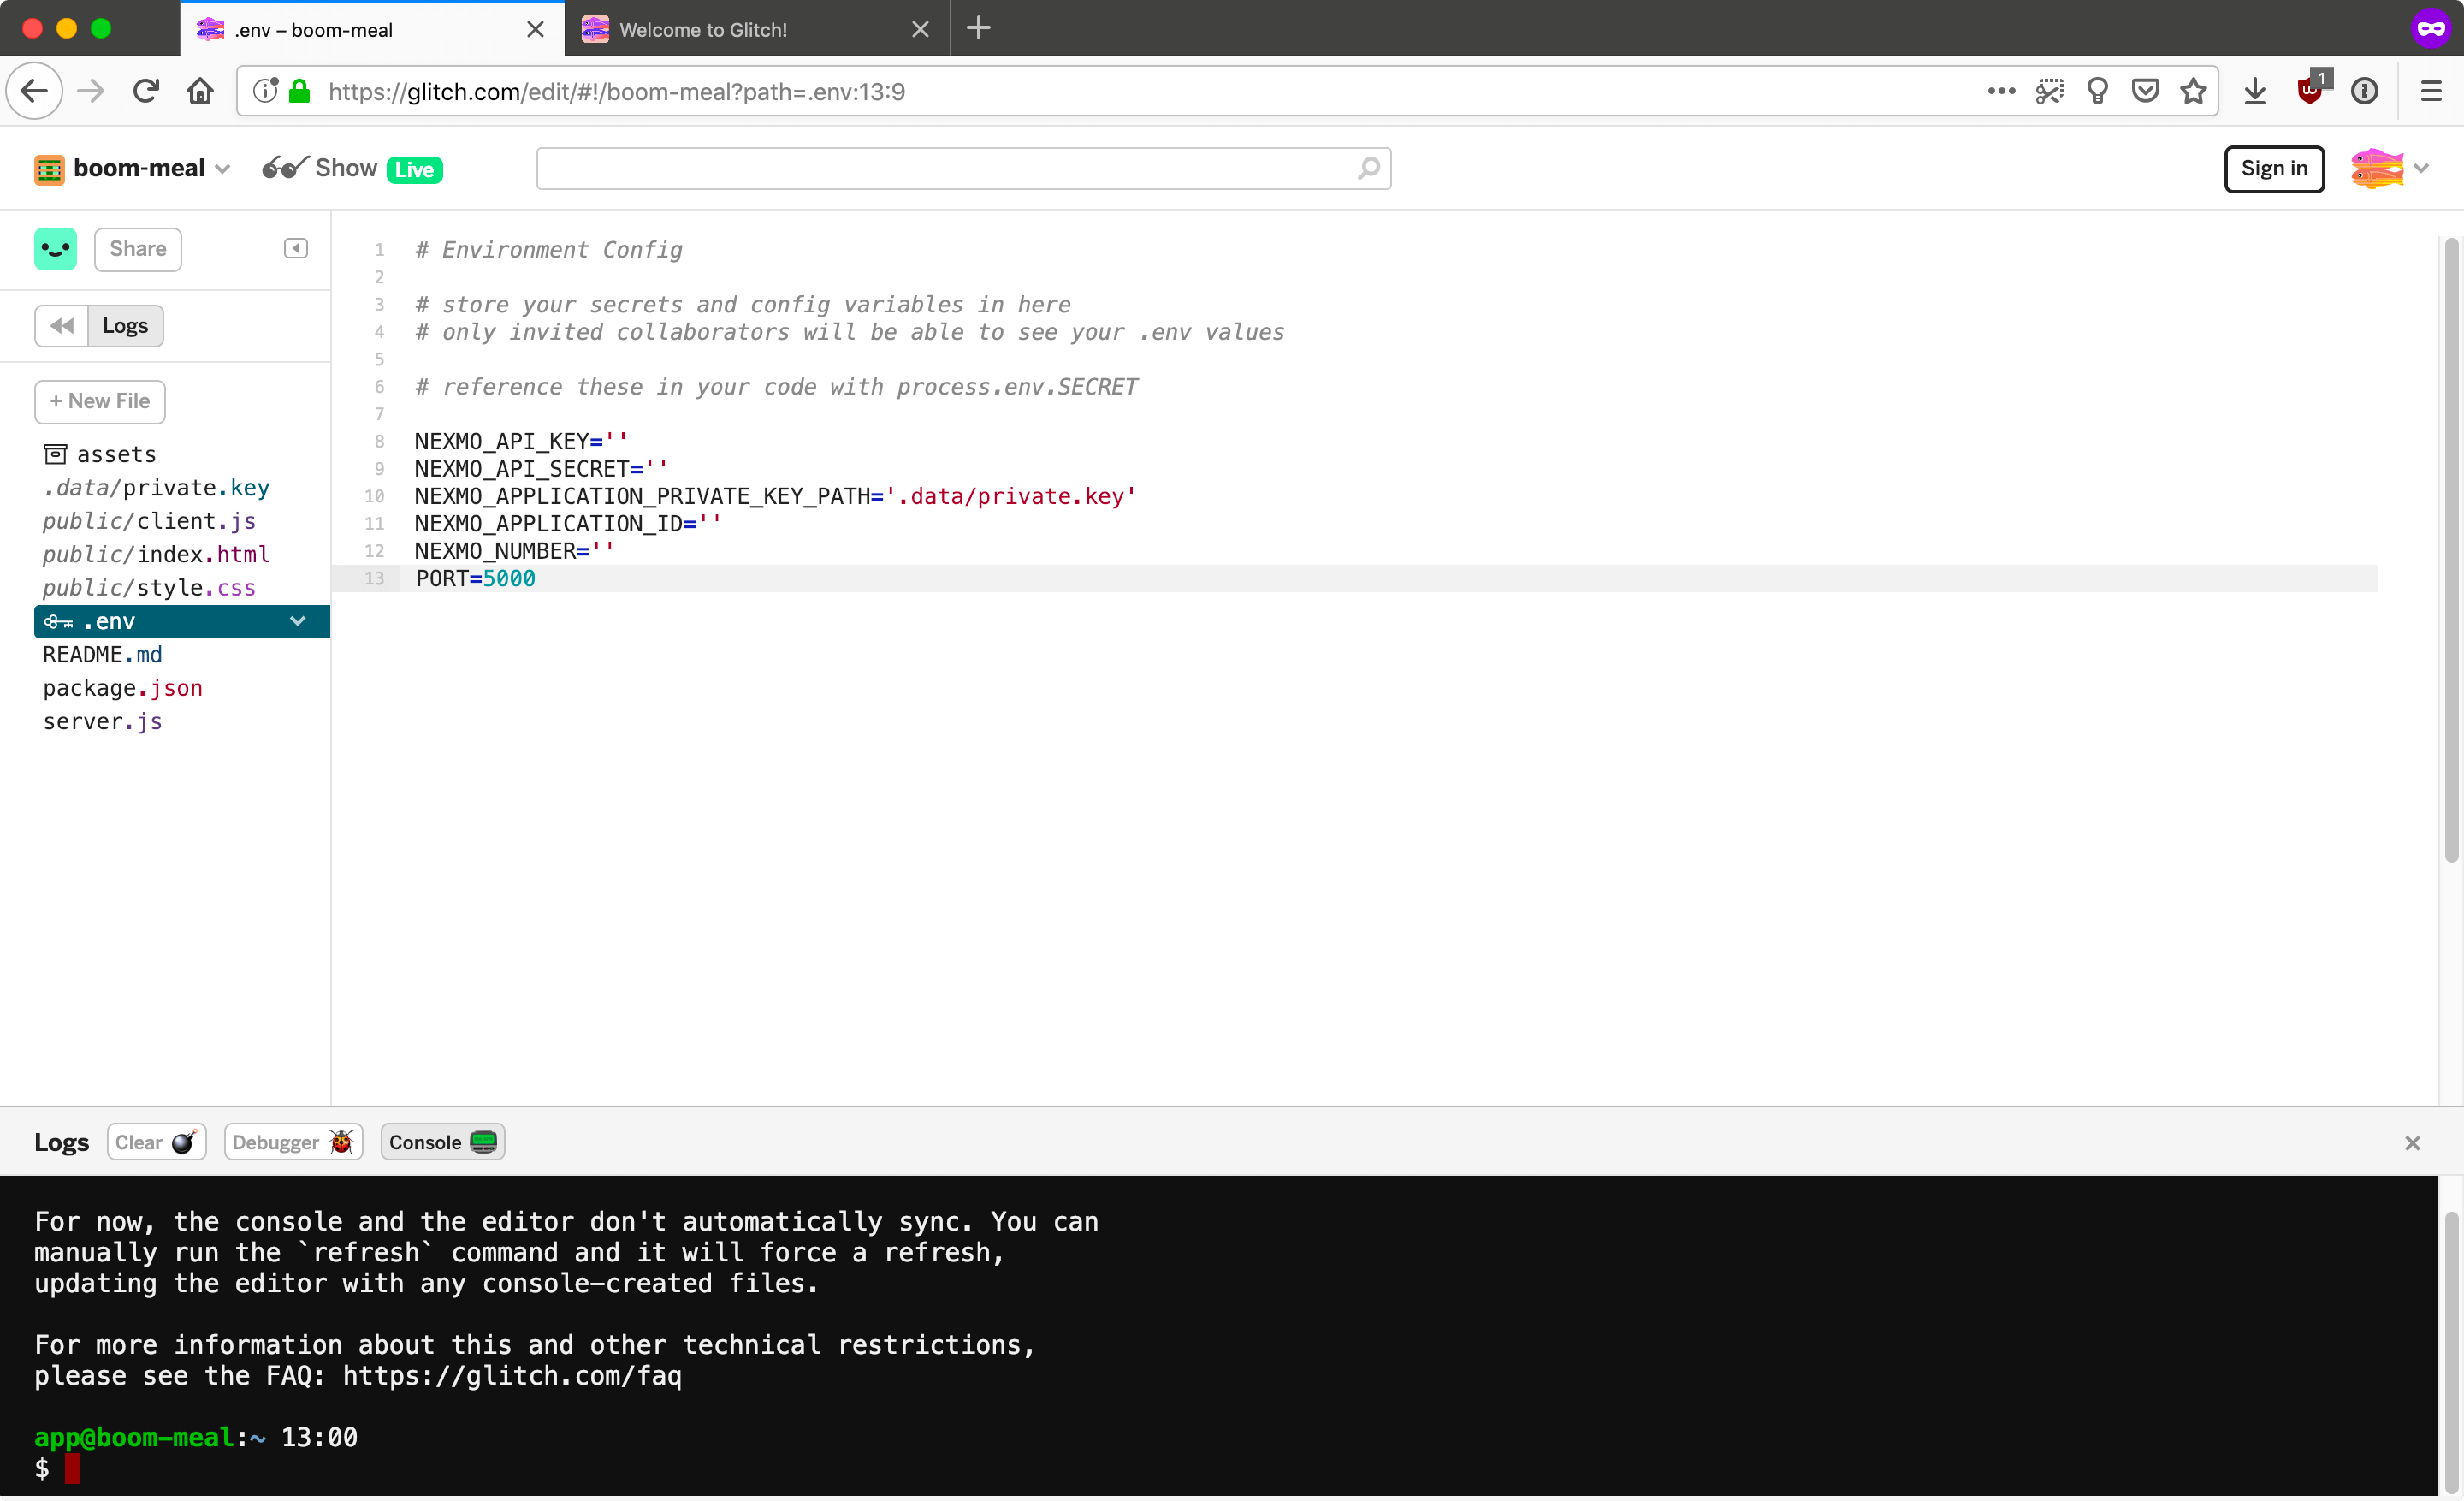Open server.js file
Image resolution: width=2464 pixels, height=1501 pixels.
(102, 722)
